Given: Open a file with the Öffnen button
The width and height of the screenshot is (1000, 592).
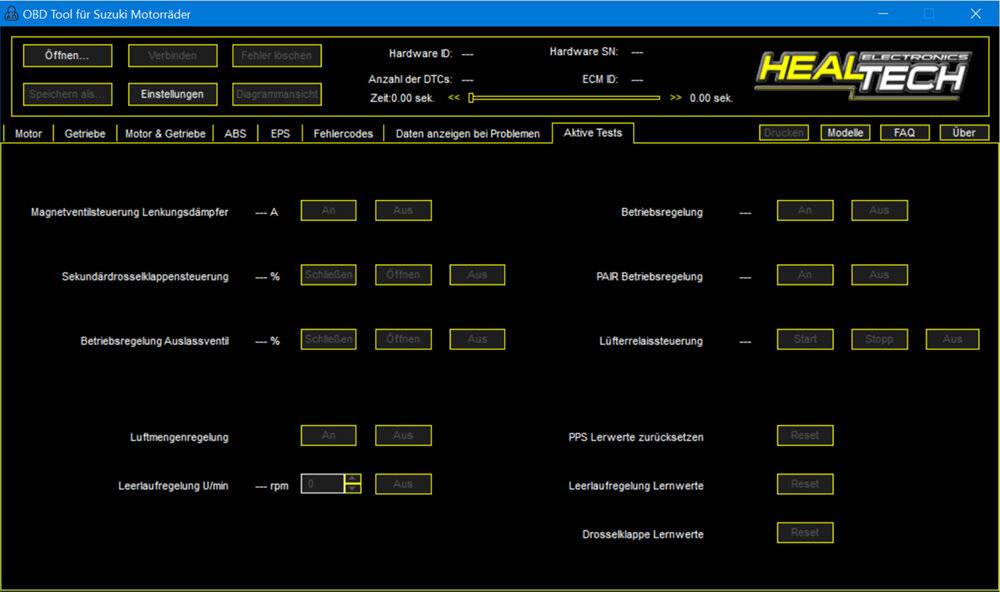Looking at the screenshot, I should [x=67, y=55].
